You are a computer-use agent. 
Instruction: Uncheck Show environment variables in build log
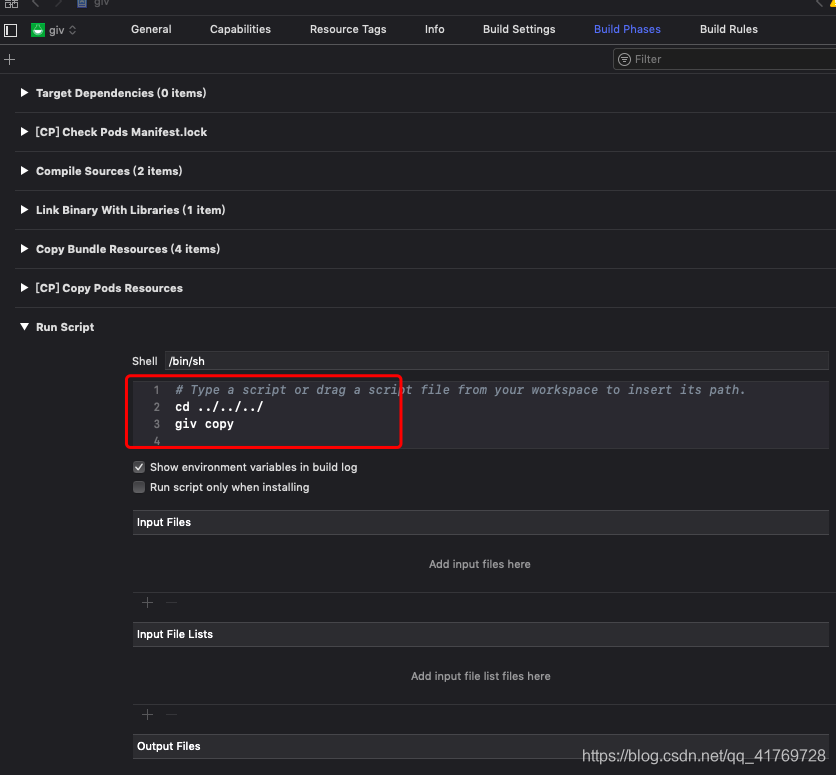(139, 466)
